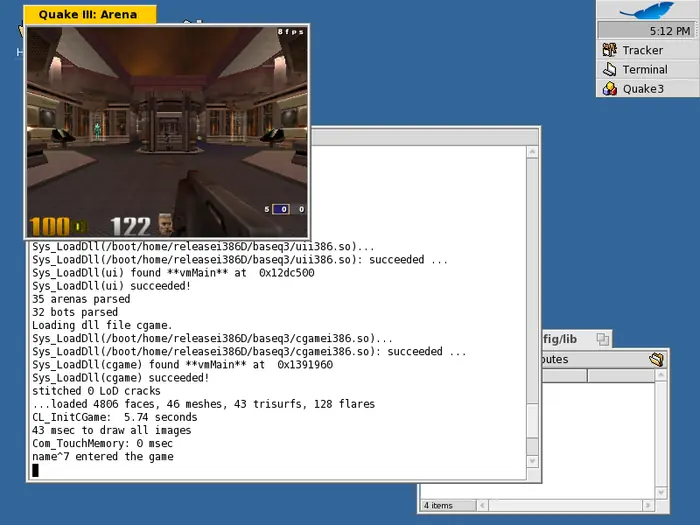Image resolution: width=700 pixels, height=525 pixels.
Task: Click the black cursor block in Terminal
Action: pyautogui.click(x=35, y=470)
